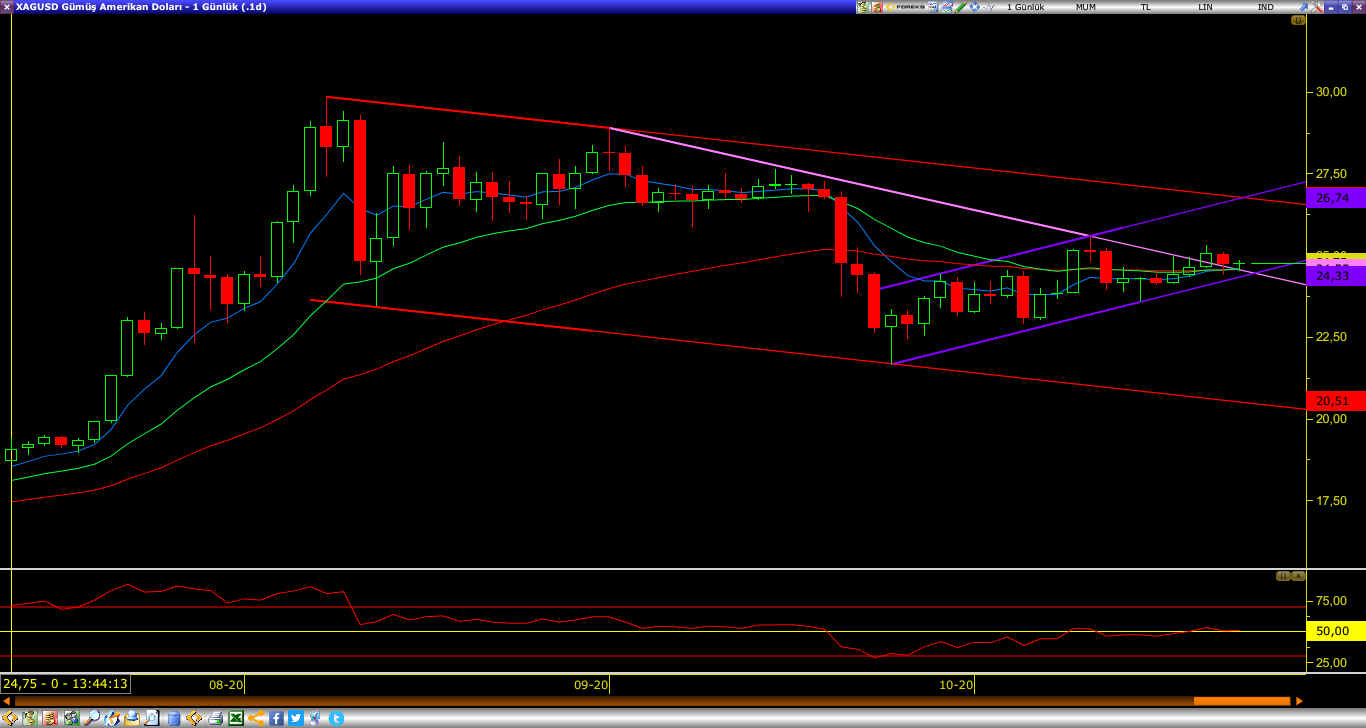Open the blue database cylinder icon
Viewport: 1366px width, 728px height.
(174, 718)
